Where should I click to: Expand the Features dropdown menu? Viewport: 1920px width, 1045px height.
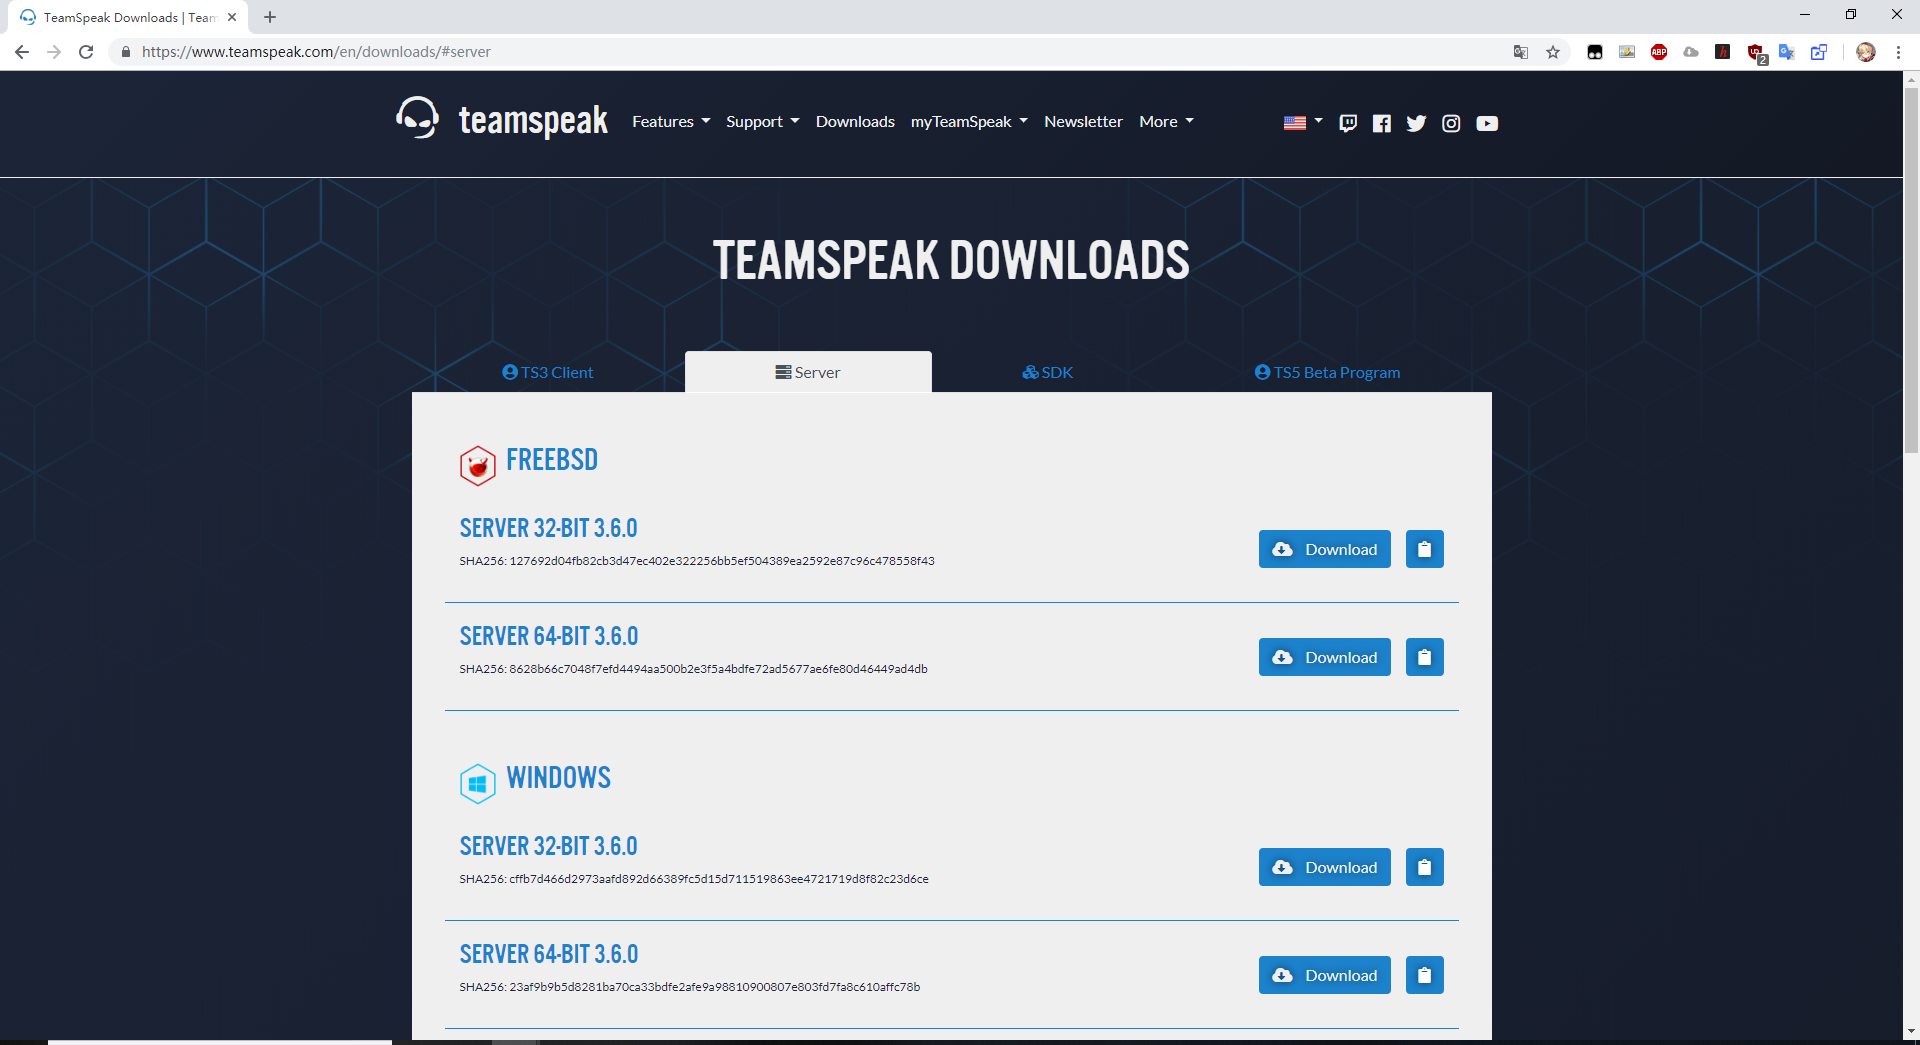[x=671, y=121]
